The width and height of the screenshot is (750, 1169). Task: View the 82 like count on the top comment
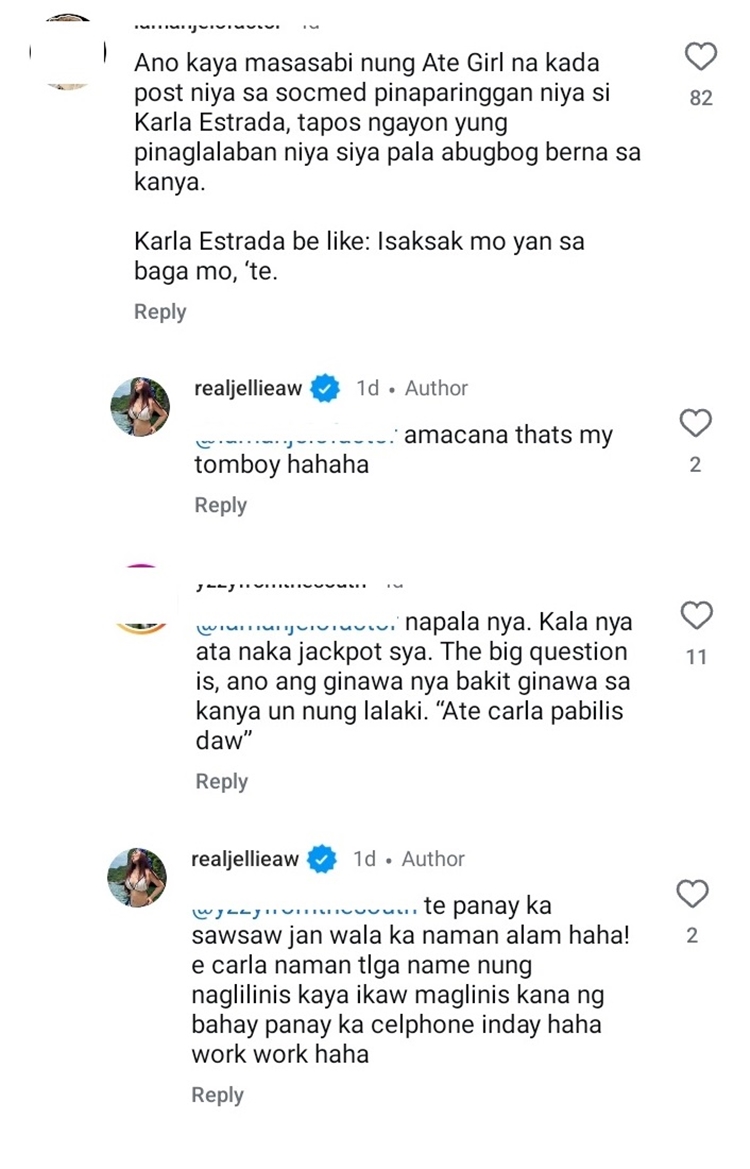pos(700,97)
